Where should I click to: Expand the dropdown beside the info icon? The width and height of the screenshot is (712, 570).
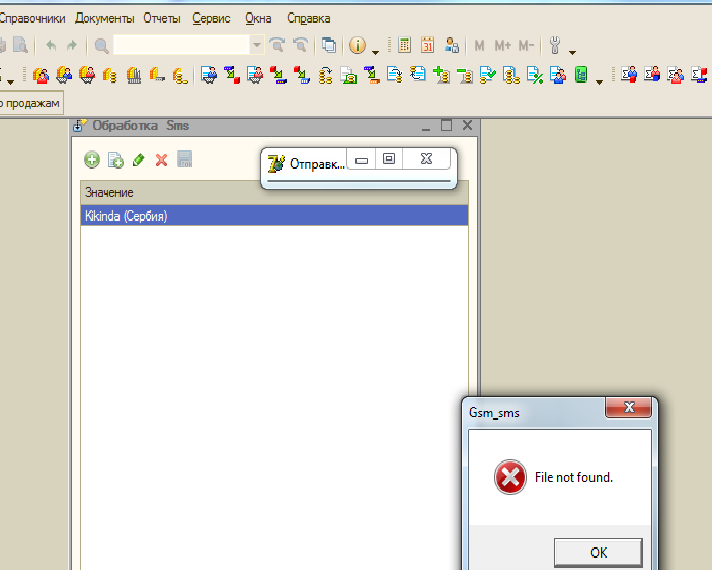[x=375, y=52]
